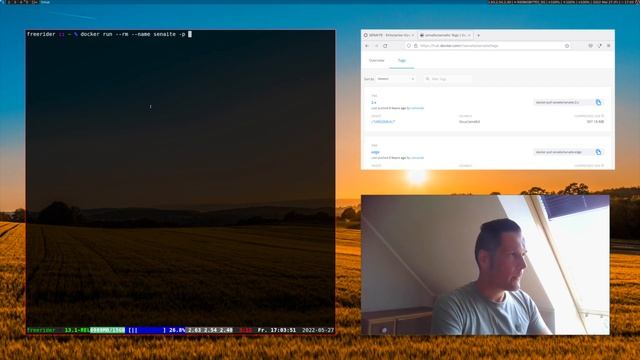
Task: Switch to the SENAITE browser tab
Action: 389,36
